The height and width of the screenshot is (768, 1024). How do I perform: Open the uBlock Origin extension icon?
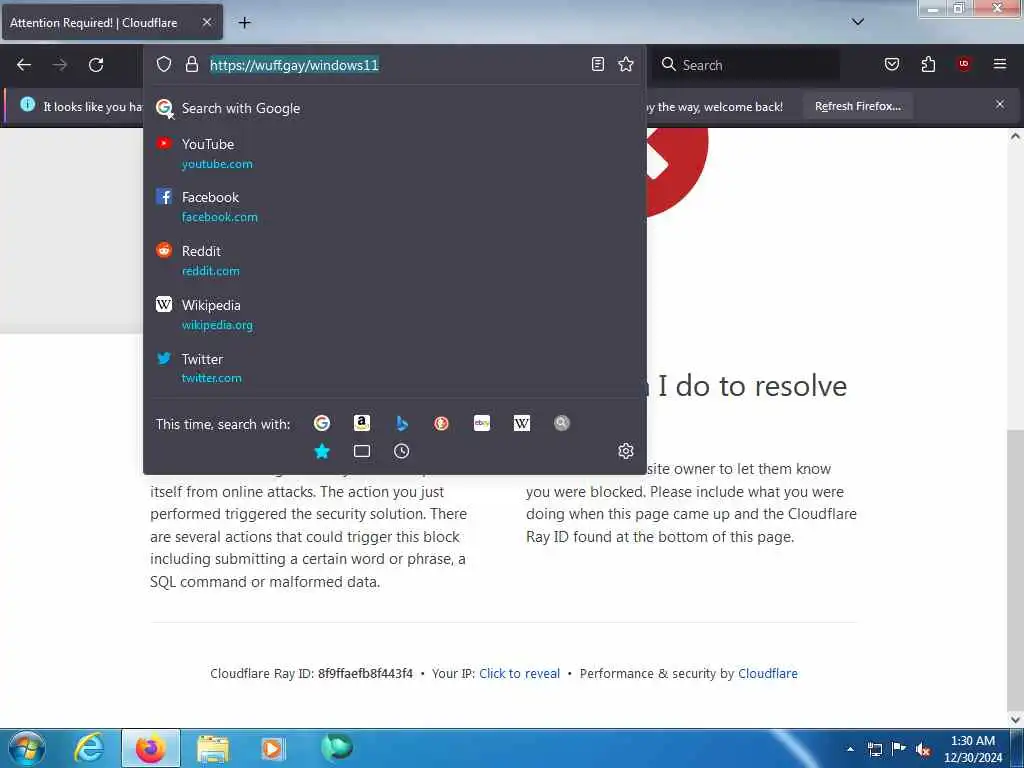point(964,64)
